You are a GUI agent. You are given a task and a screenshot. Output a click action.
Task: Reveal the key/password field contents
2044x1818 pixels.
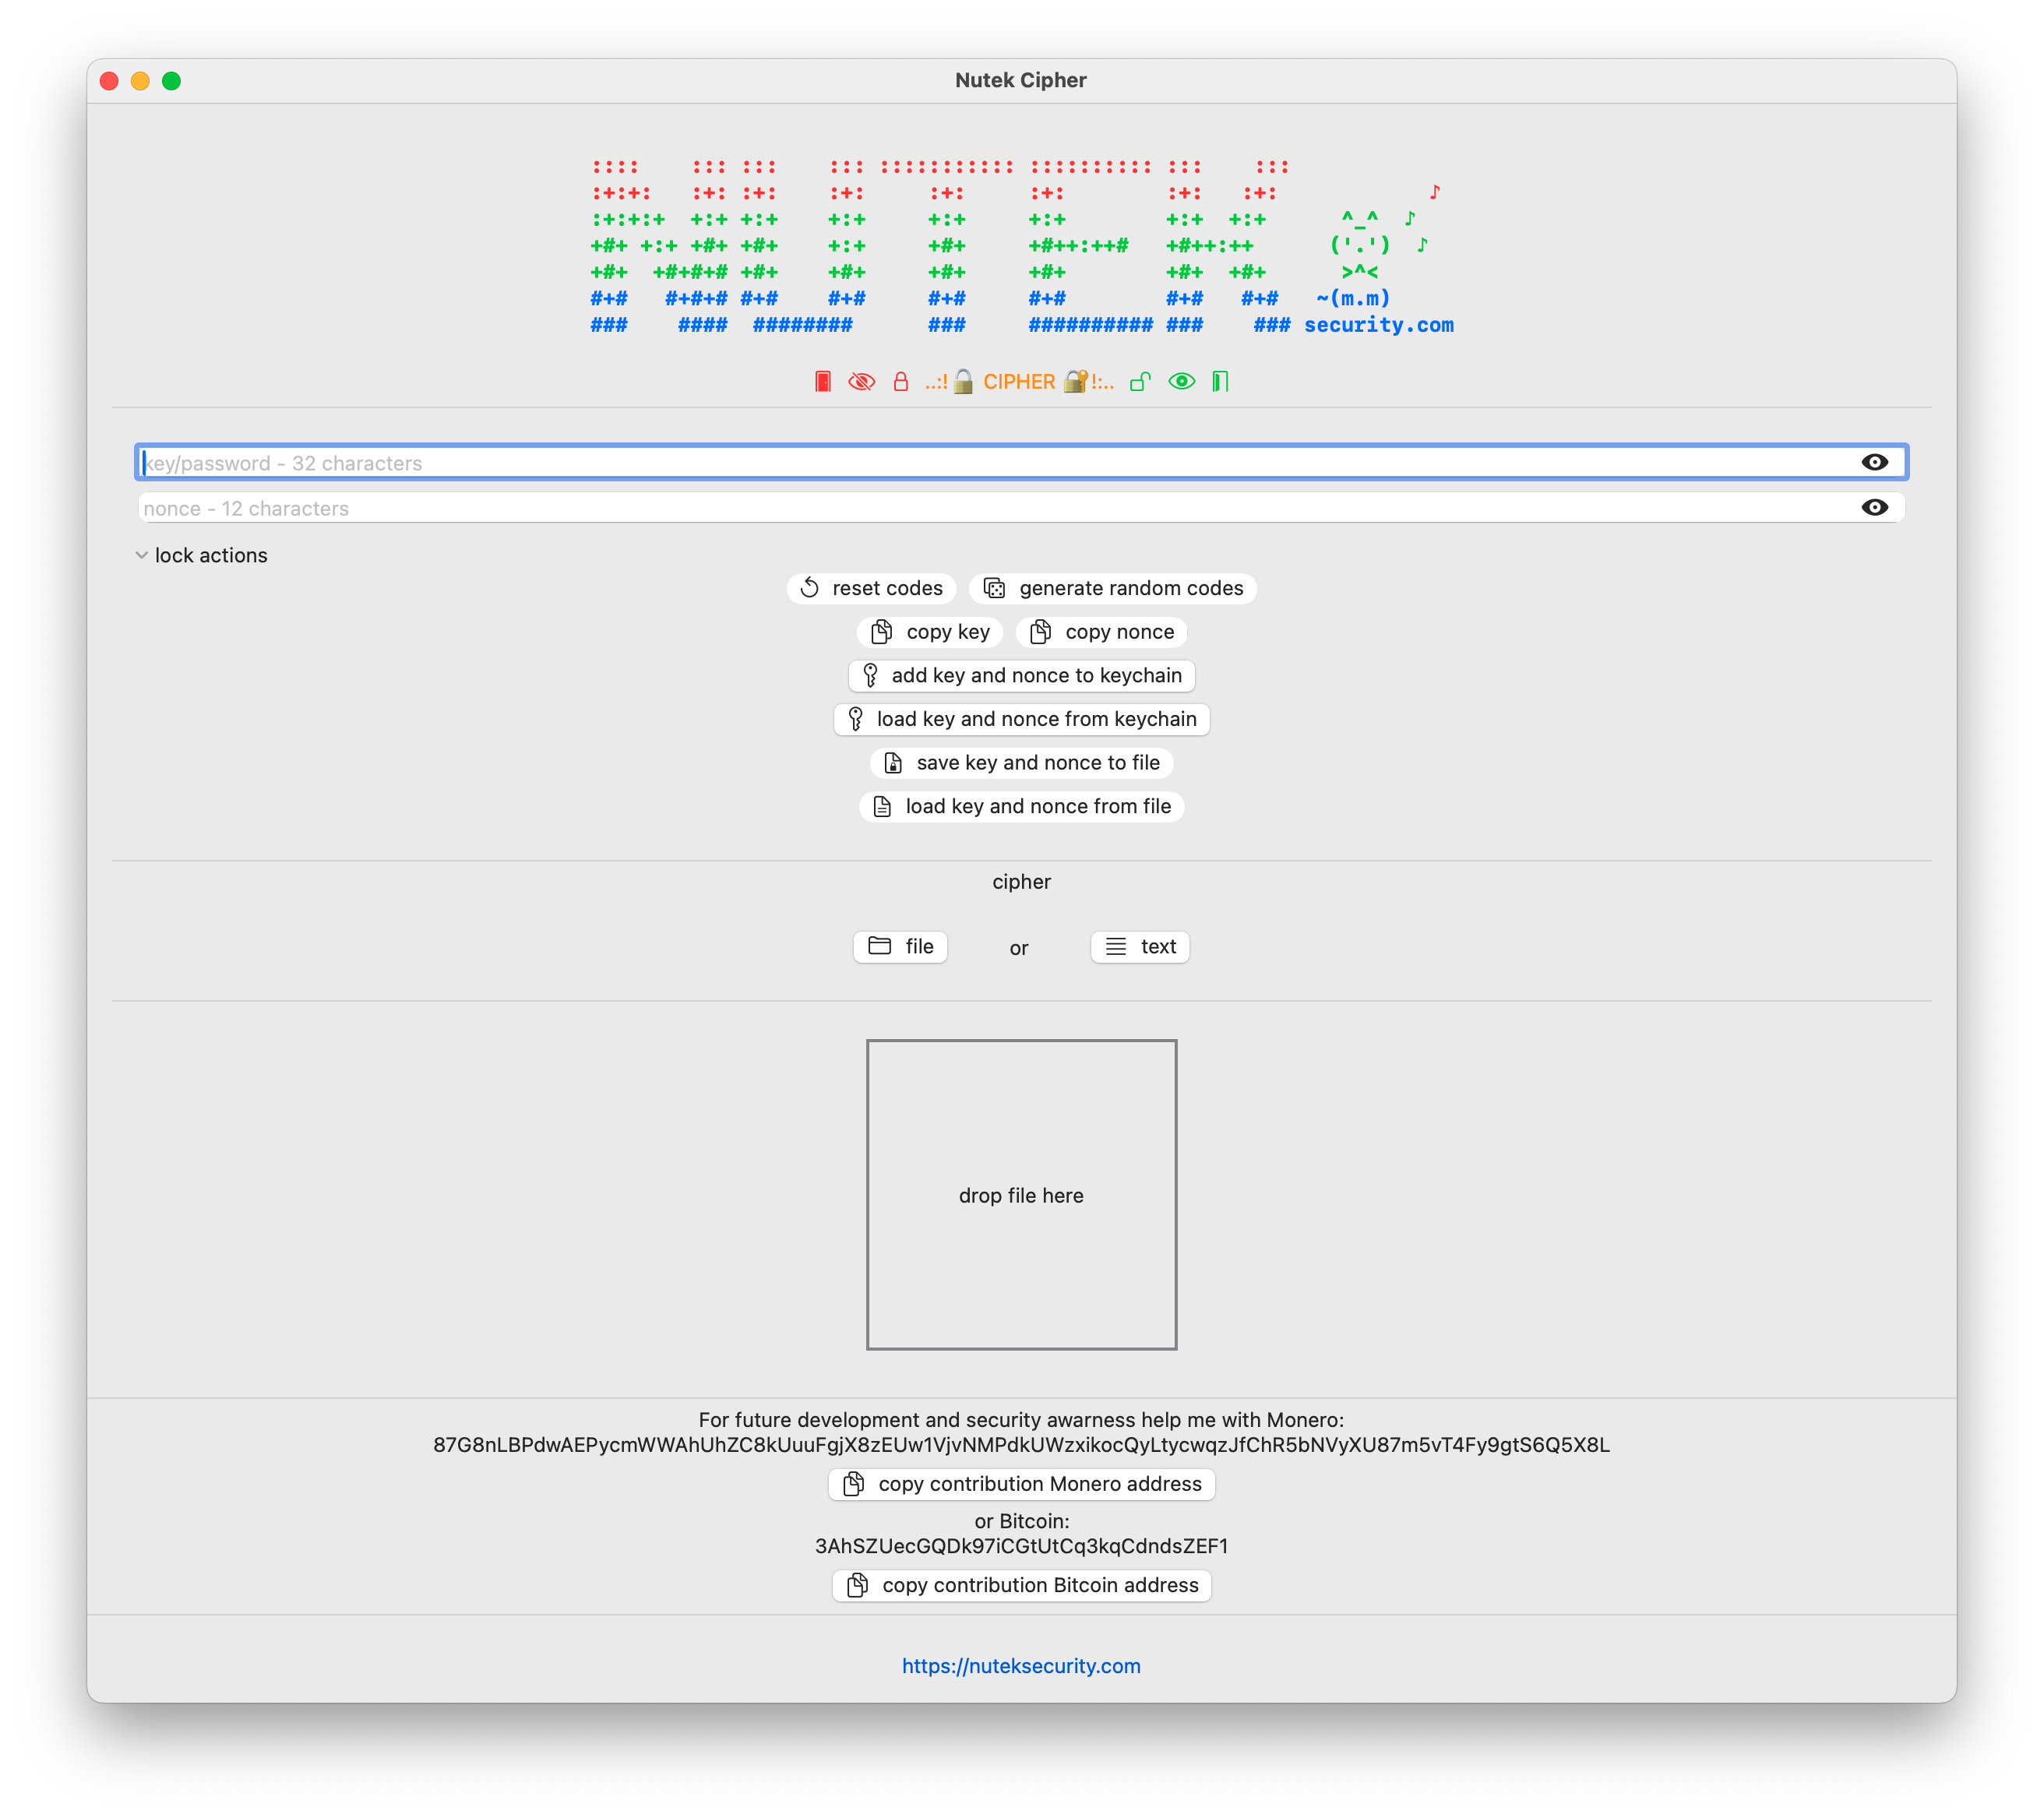[x=1875, y=462]
